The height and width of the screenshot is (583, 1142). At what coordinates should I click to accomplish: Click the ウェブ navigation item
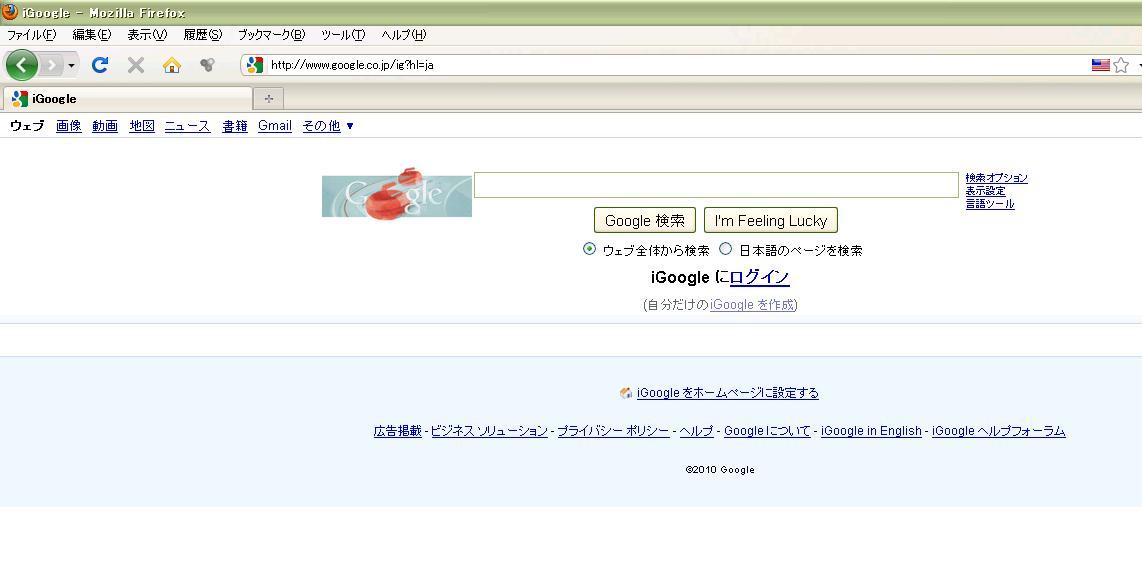(27, 126)
